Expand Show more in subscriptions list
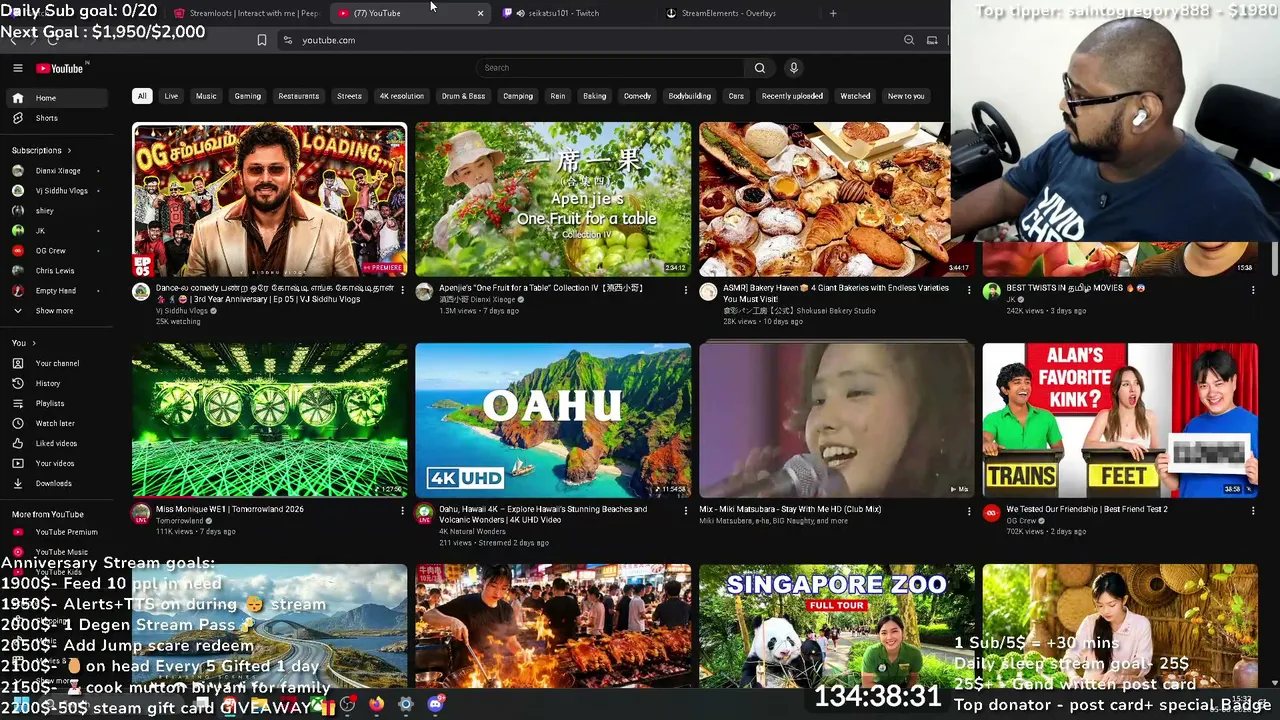Viewport: 1280px width, 720px height. pyautogui.click(x=55, y=311)
